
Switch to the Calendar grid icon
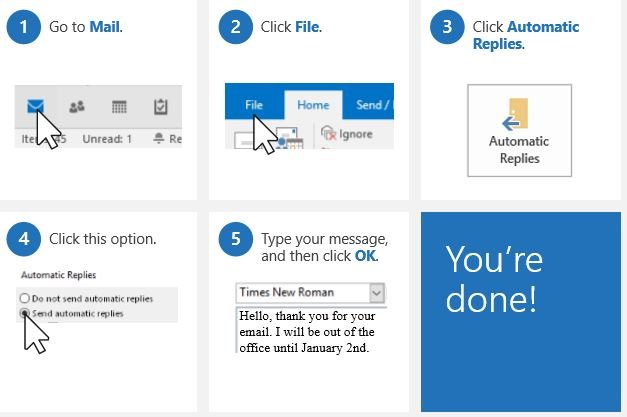(x=118, y=107)
